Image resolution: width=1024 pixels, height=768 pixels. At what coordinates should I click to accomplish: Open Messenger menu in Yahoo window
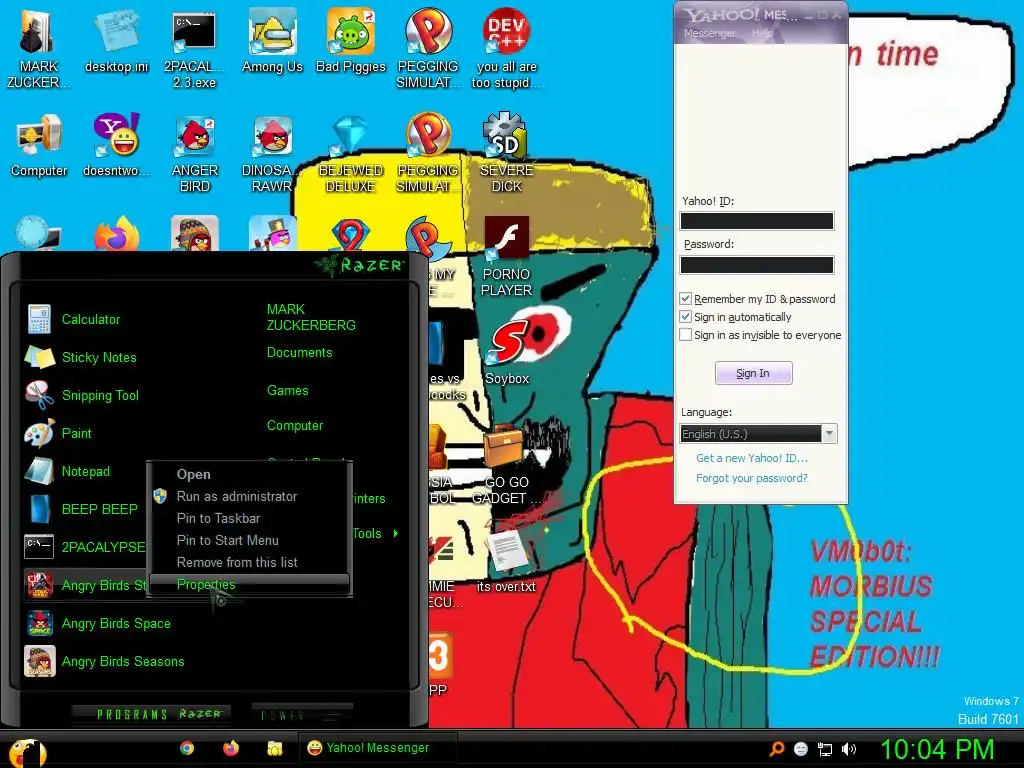tap(709, 33)
